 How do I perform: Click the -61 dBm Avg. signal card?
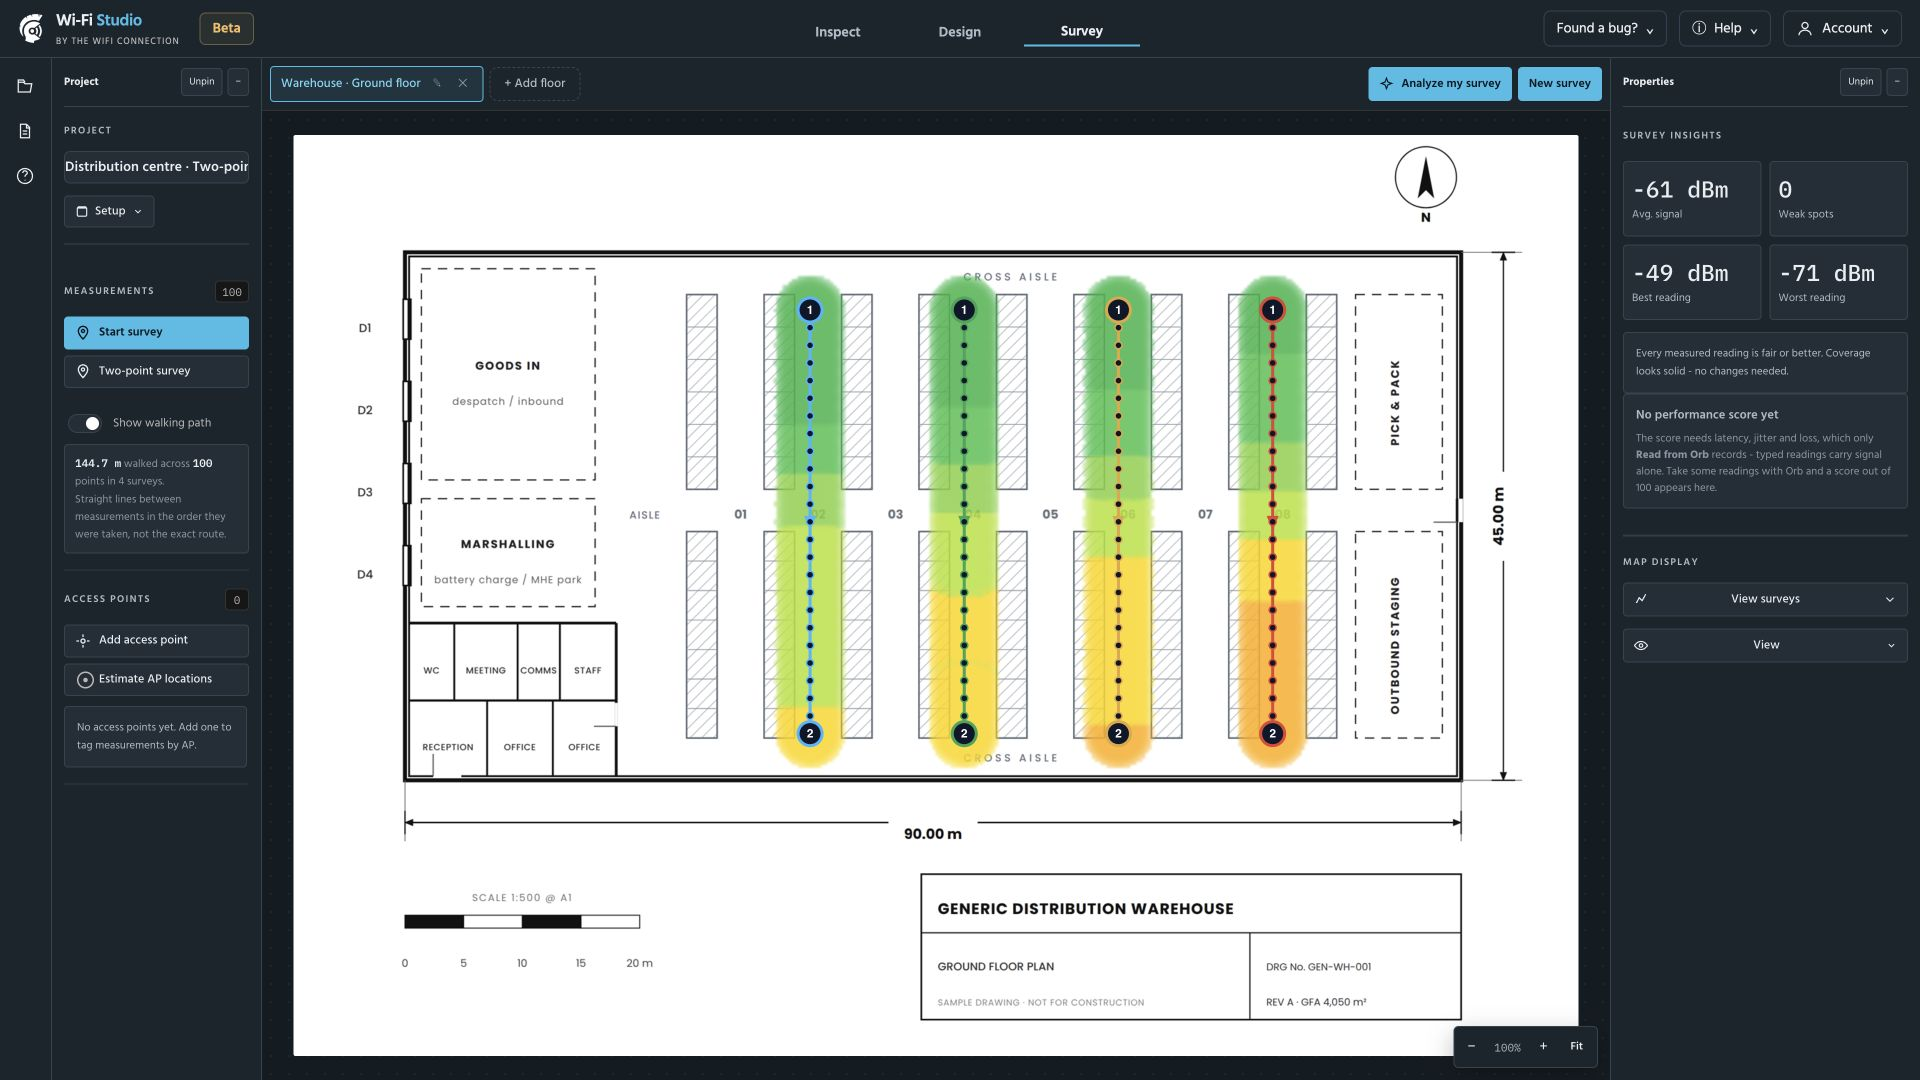(1691, 199)
